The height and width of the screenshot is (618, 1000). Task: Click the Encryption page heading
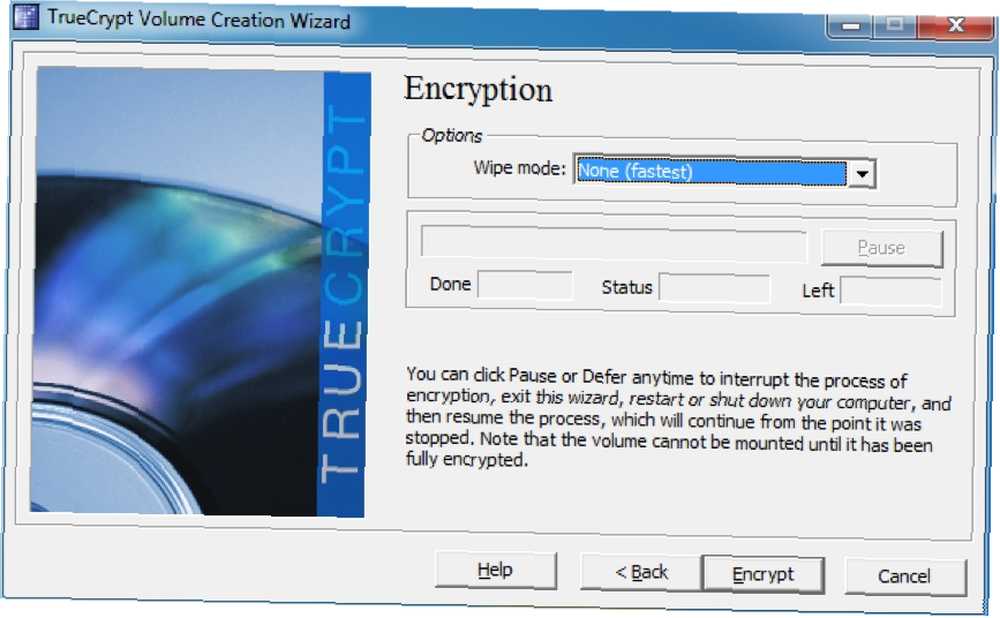pyautogui.click(x=478, y=89)
